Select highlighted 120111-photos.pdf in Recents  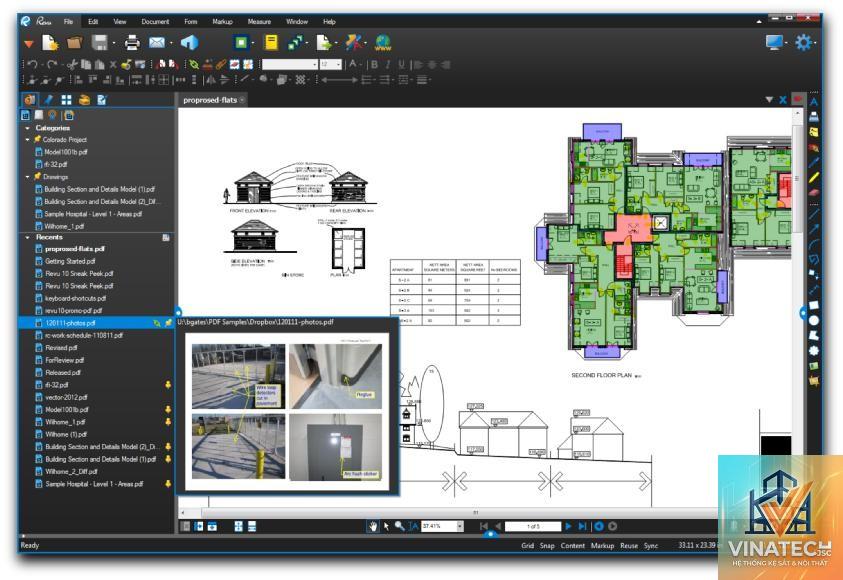(97, 323)
